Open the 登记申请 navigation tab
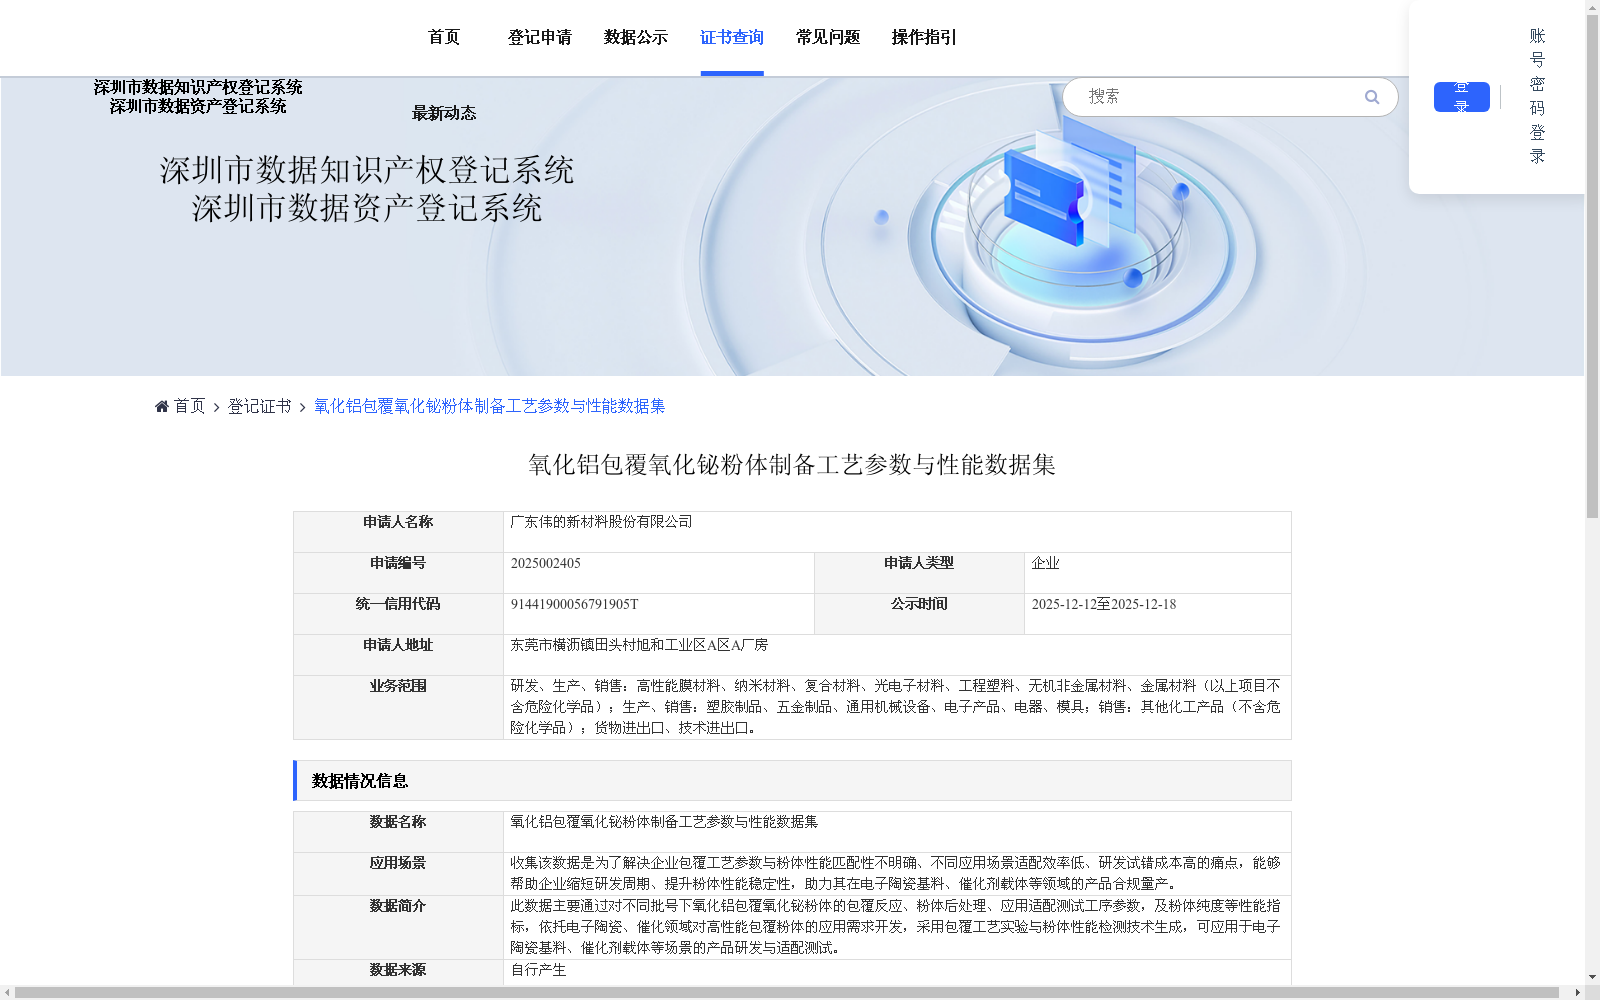The width and height of the screenshot is (1600, 1000). pos(540,37)
